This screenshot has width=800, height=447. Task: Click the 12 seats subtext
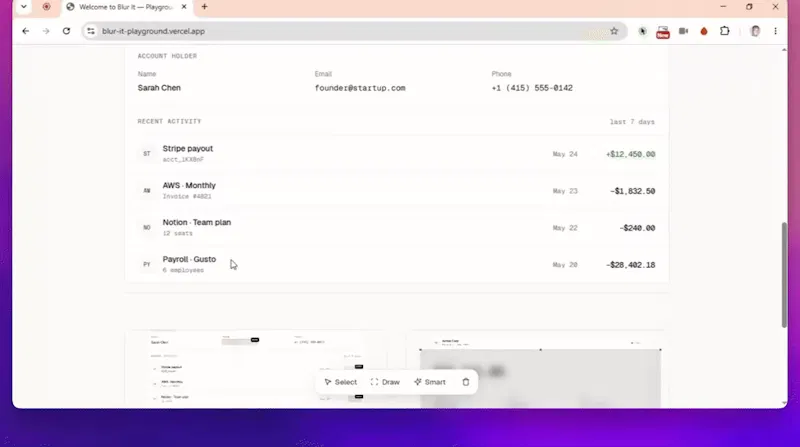click(178, 233)
